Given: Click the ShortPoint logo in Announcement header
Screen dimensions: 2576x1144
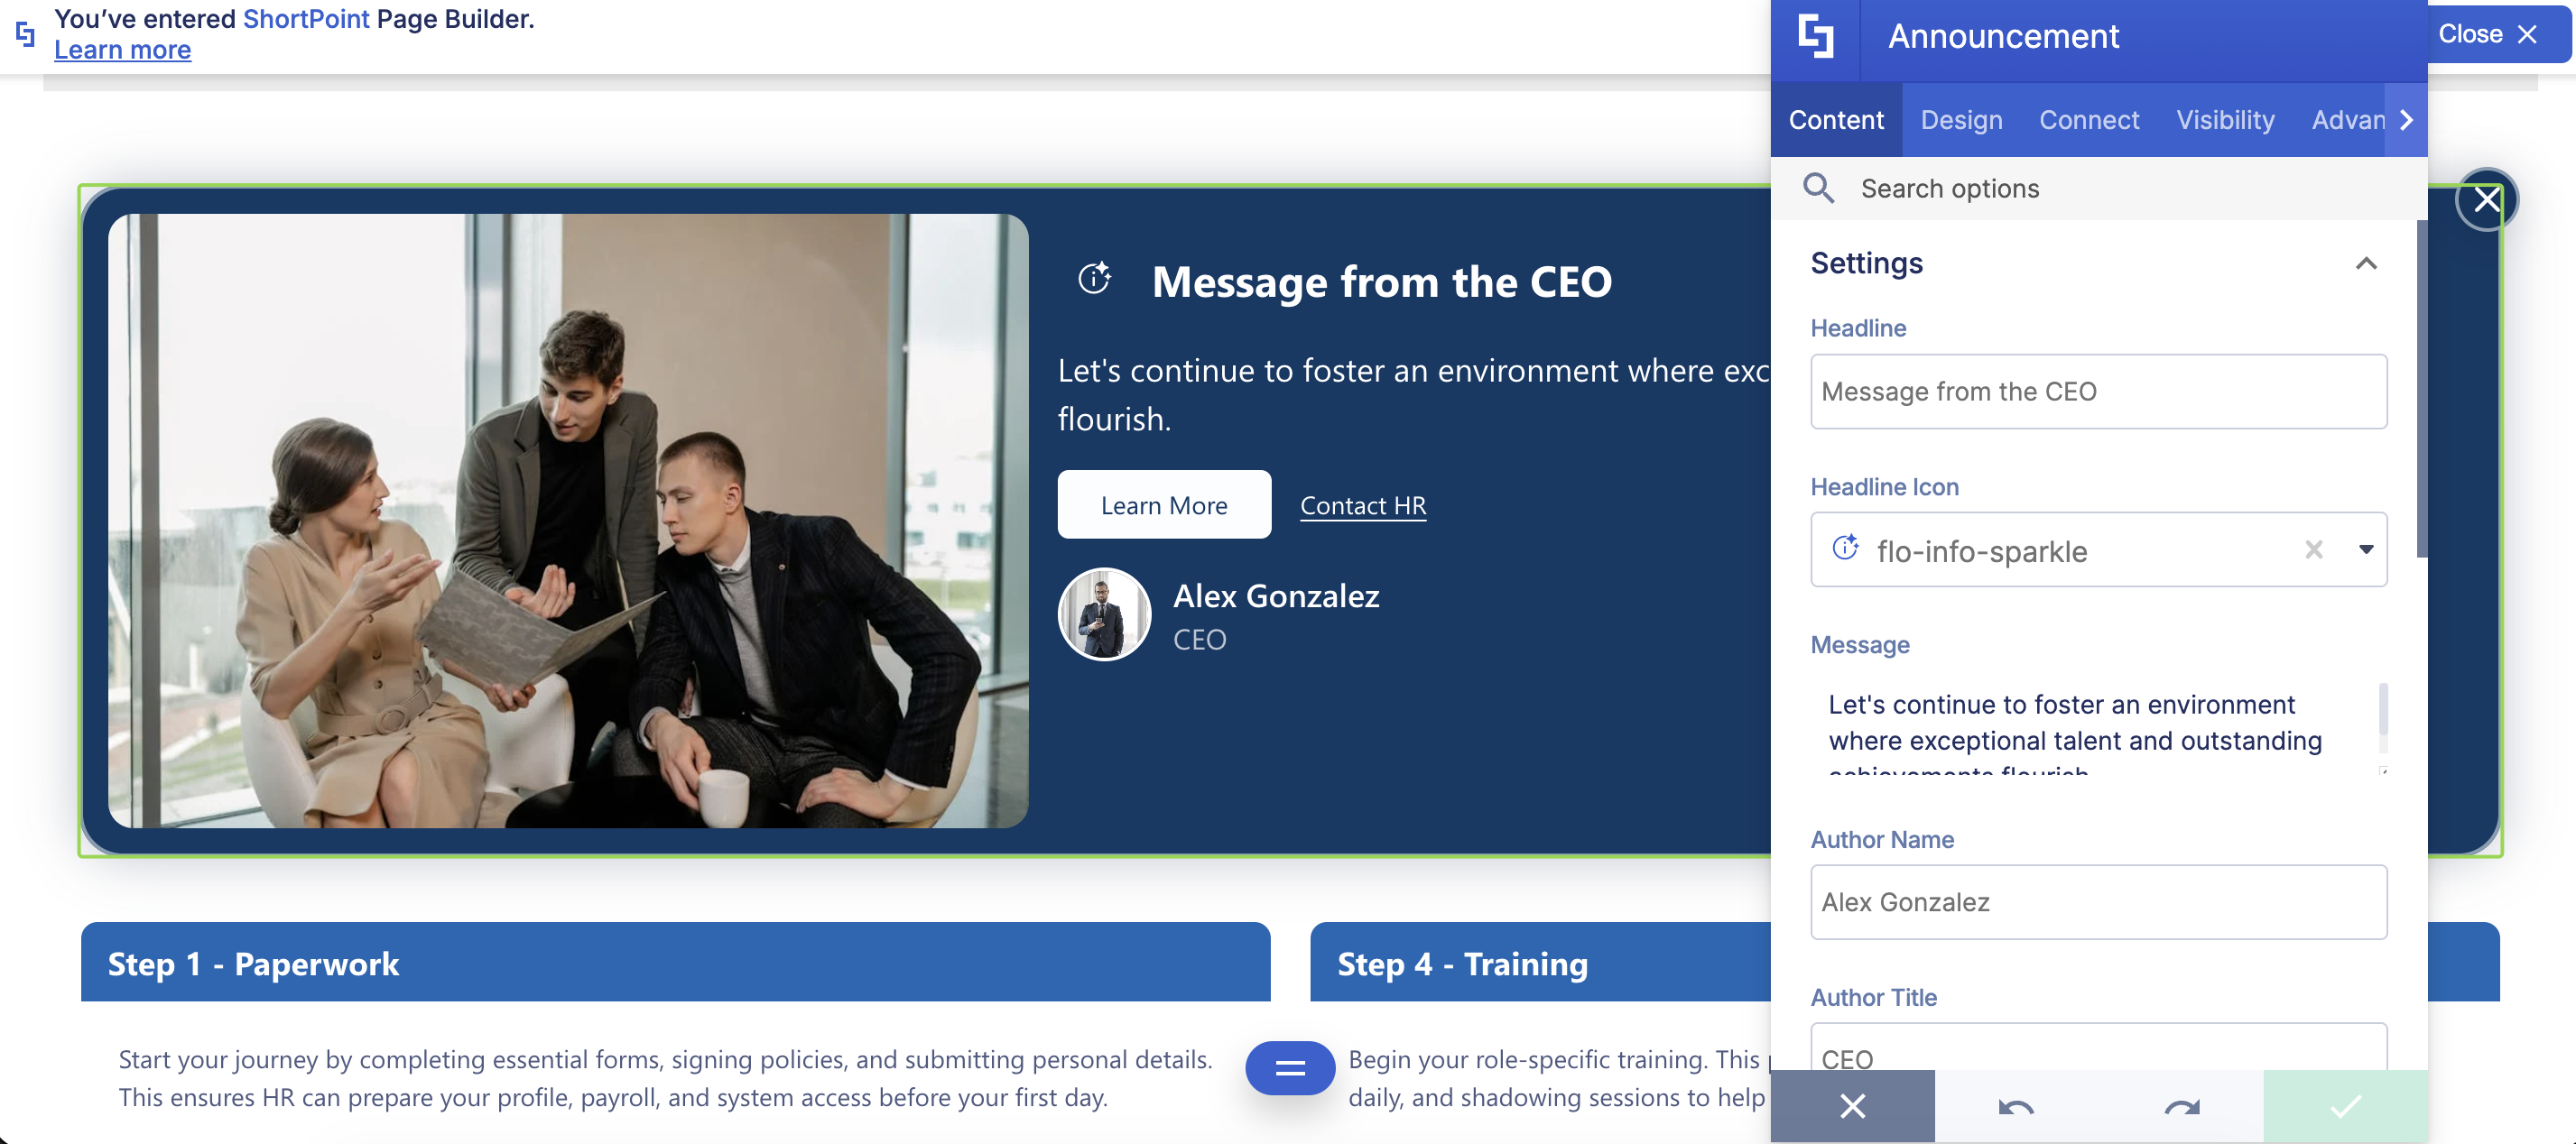Looking at the screenshot, I should click(x=1815, y=37).
